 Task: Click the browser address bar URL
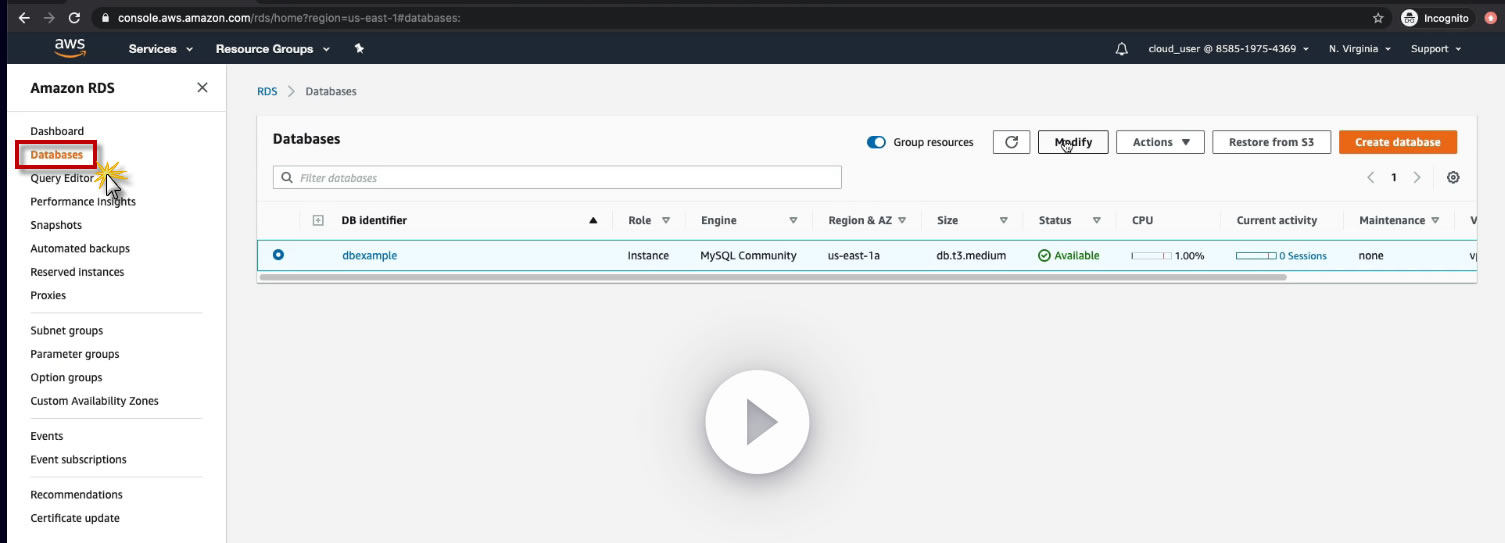click(x=289, y=18)
